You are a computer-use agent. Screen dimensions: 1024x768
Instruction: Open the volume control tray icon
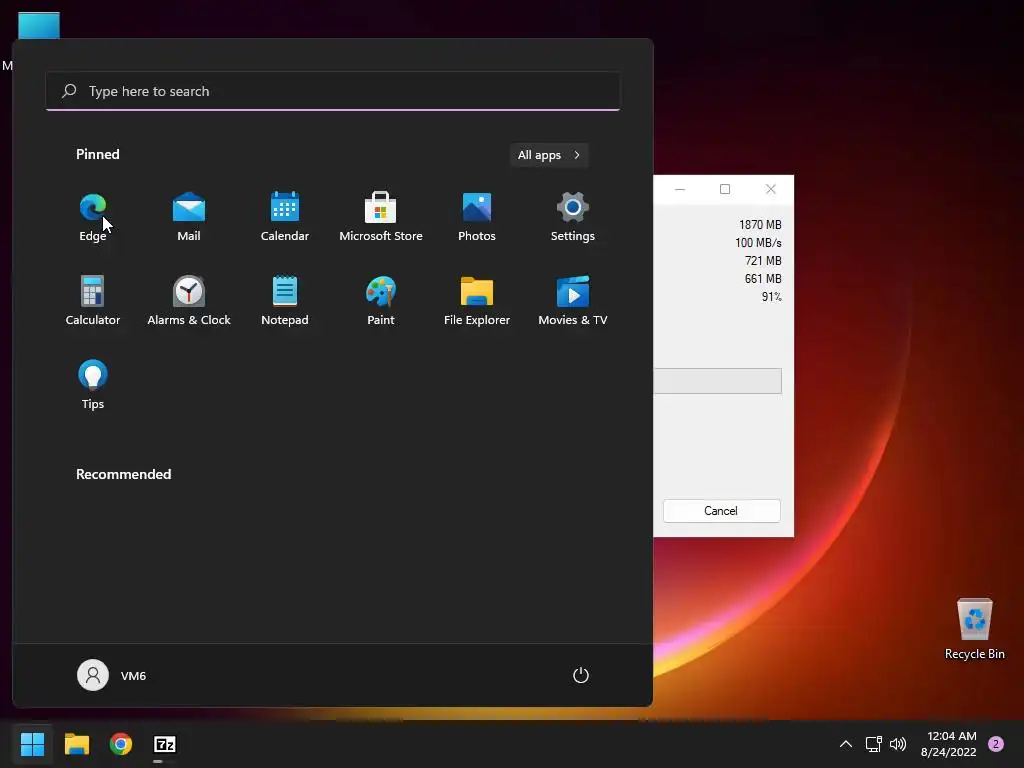[898, 744]
